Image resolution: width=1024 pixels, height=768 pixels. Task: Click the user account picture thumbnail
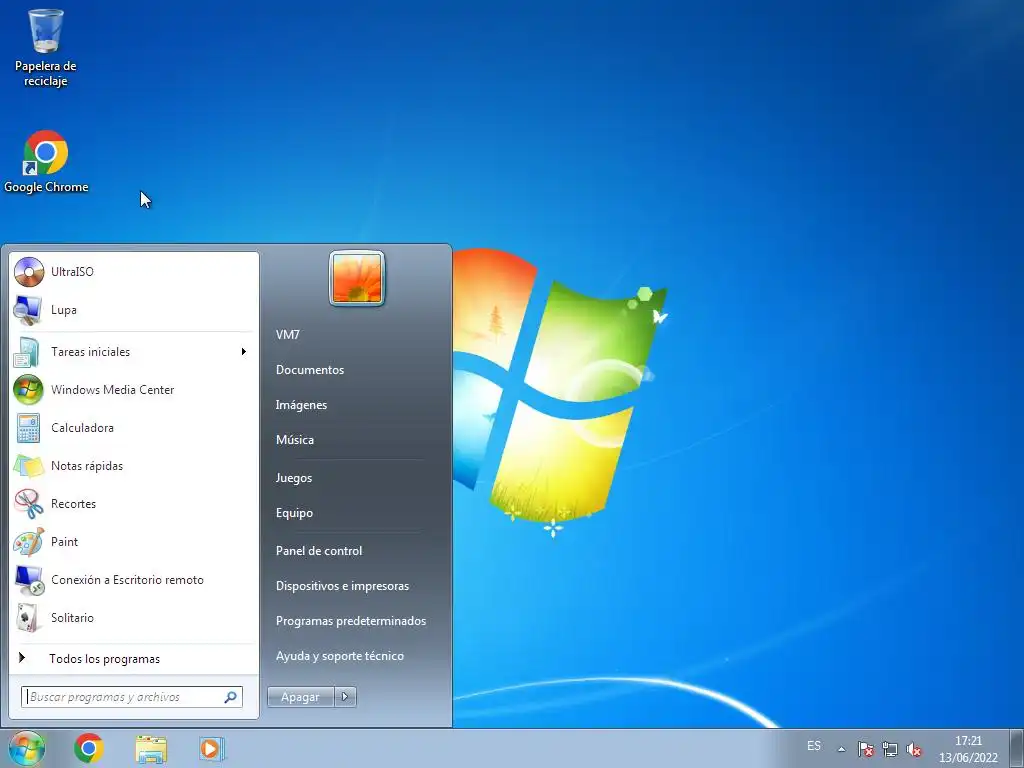[x=357, y=279]
